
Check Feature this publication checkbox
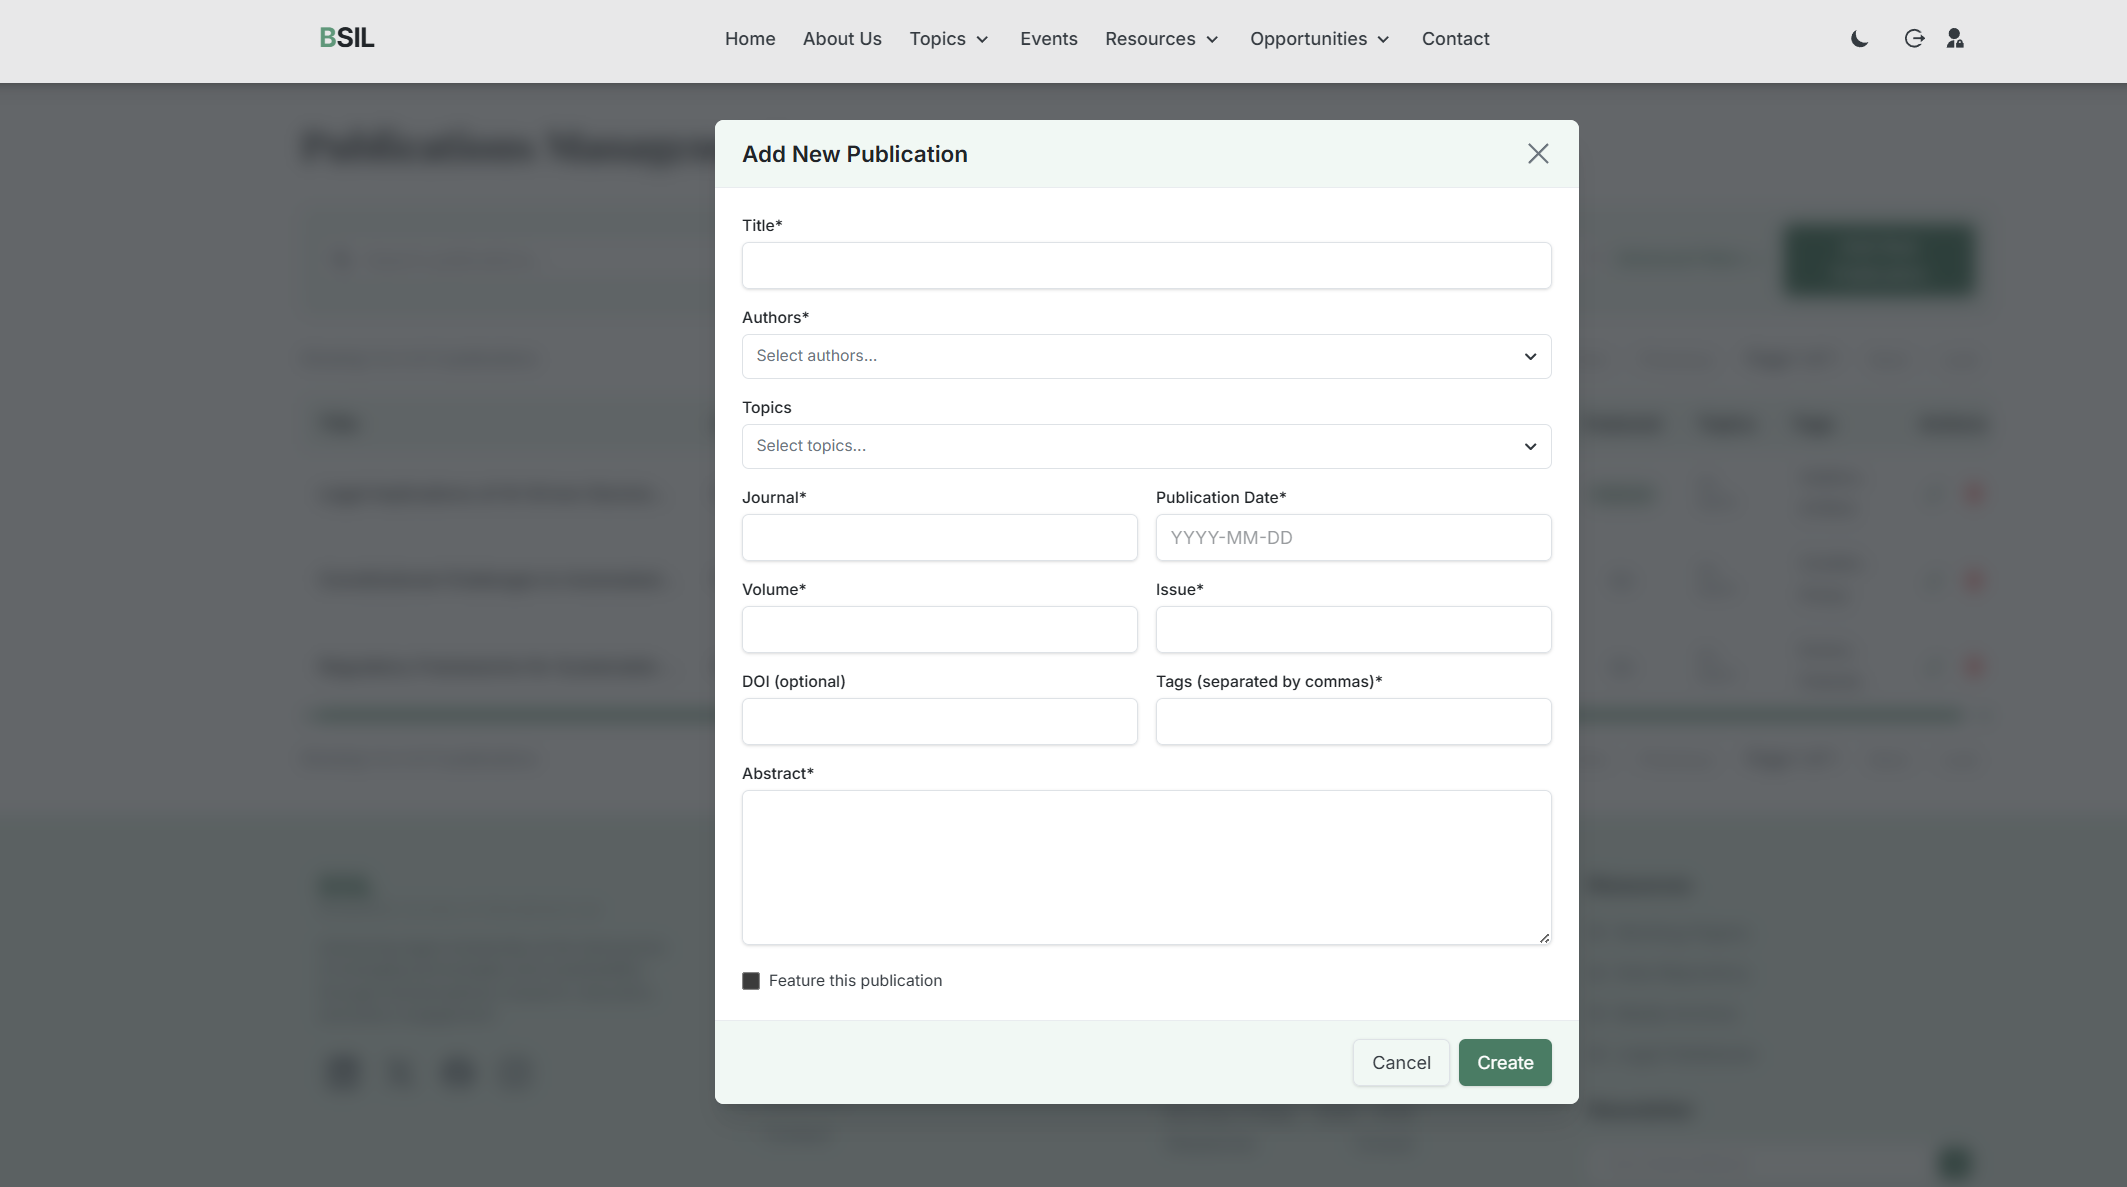click(x=751, y=981)
